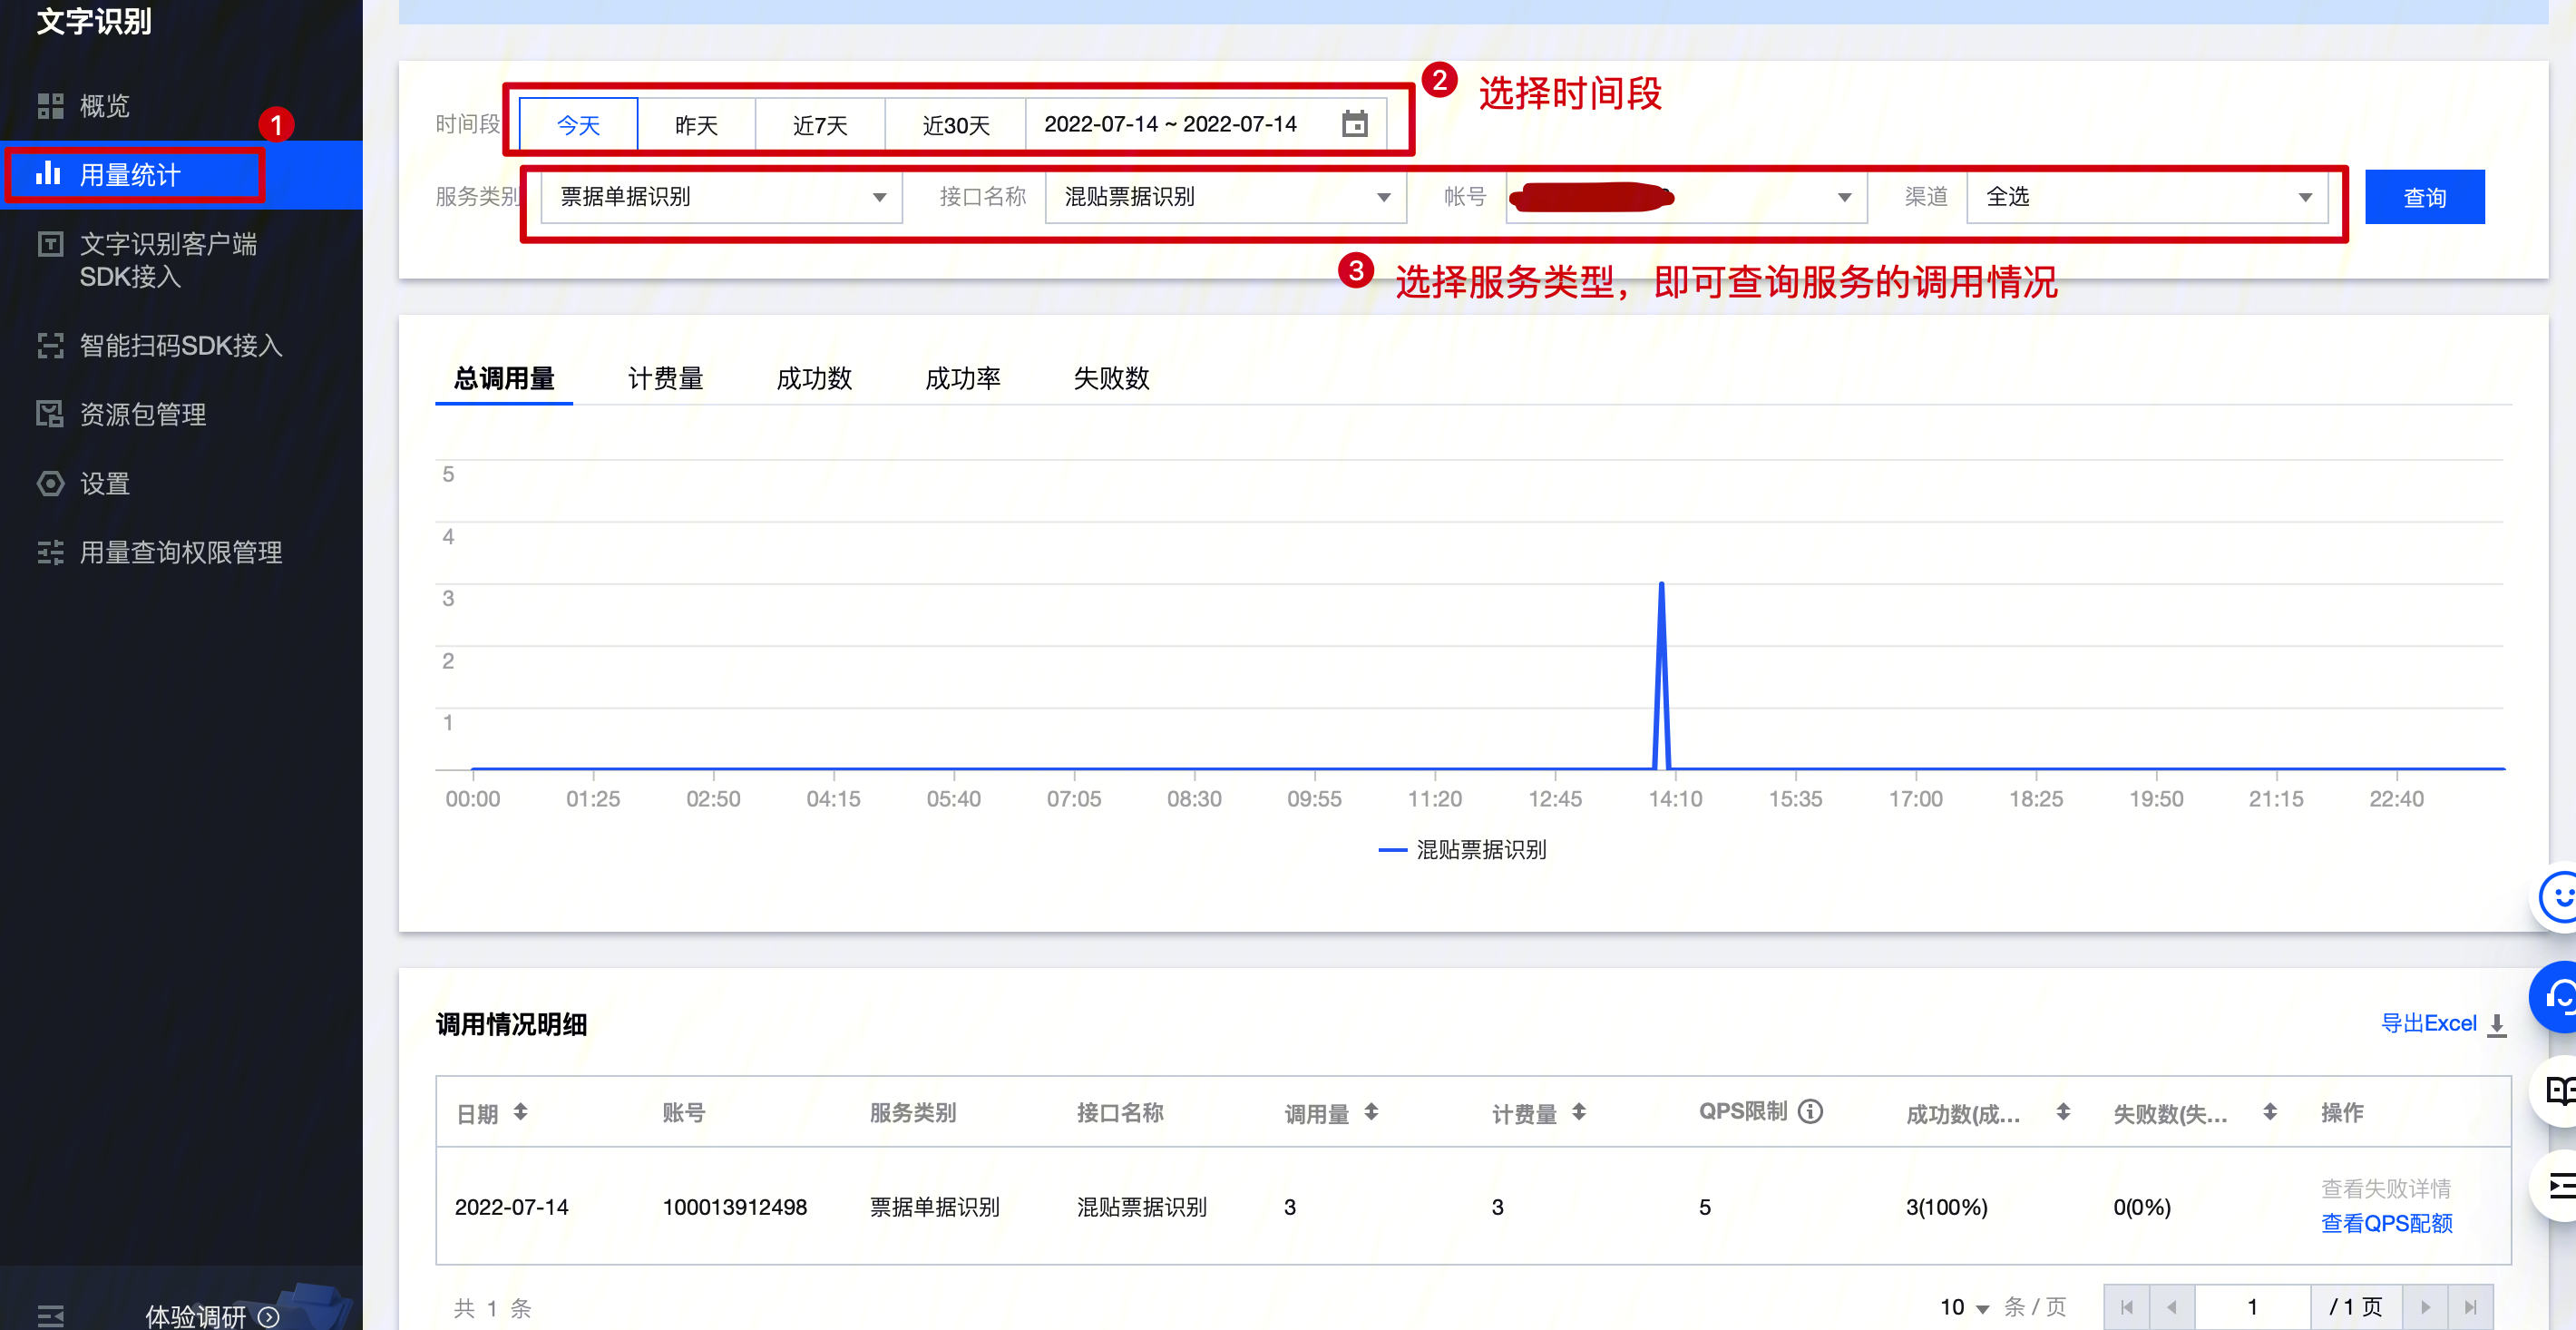
Task: Open the 10 条/页 page size dropdown
Action: (1964, 1307)
